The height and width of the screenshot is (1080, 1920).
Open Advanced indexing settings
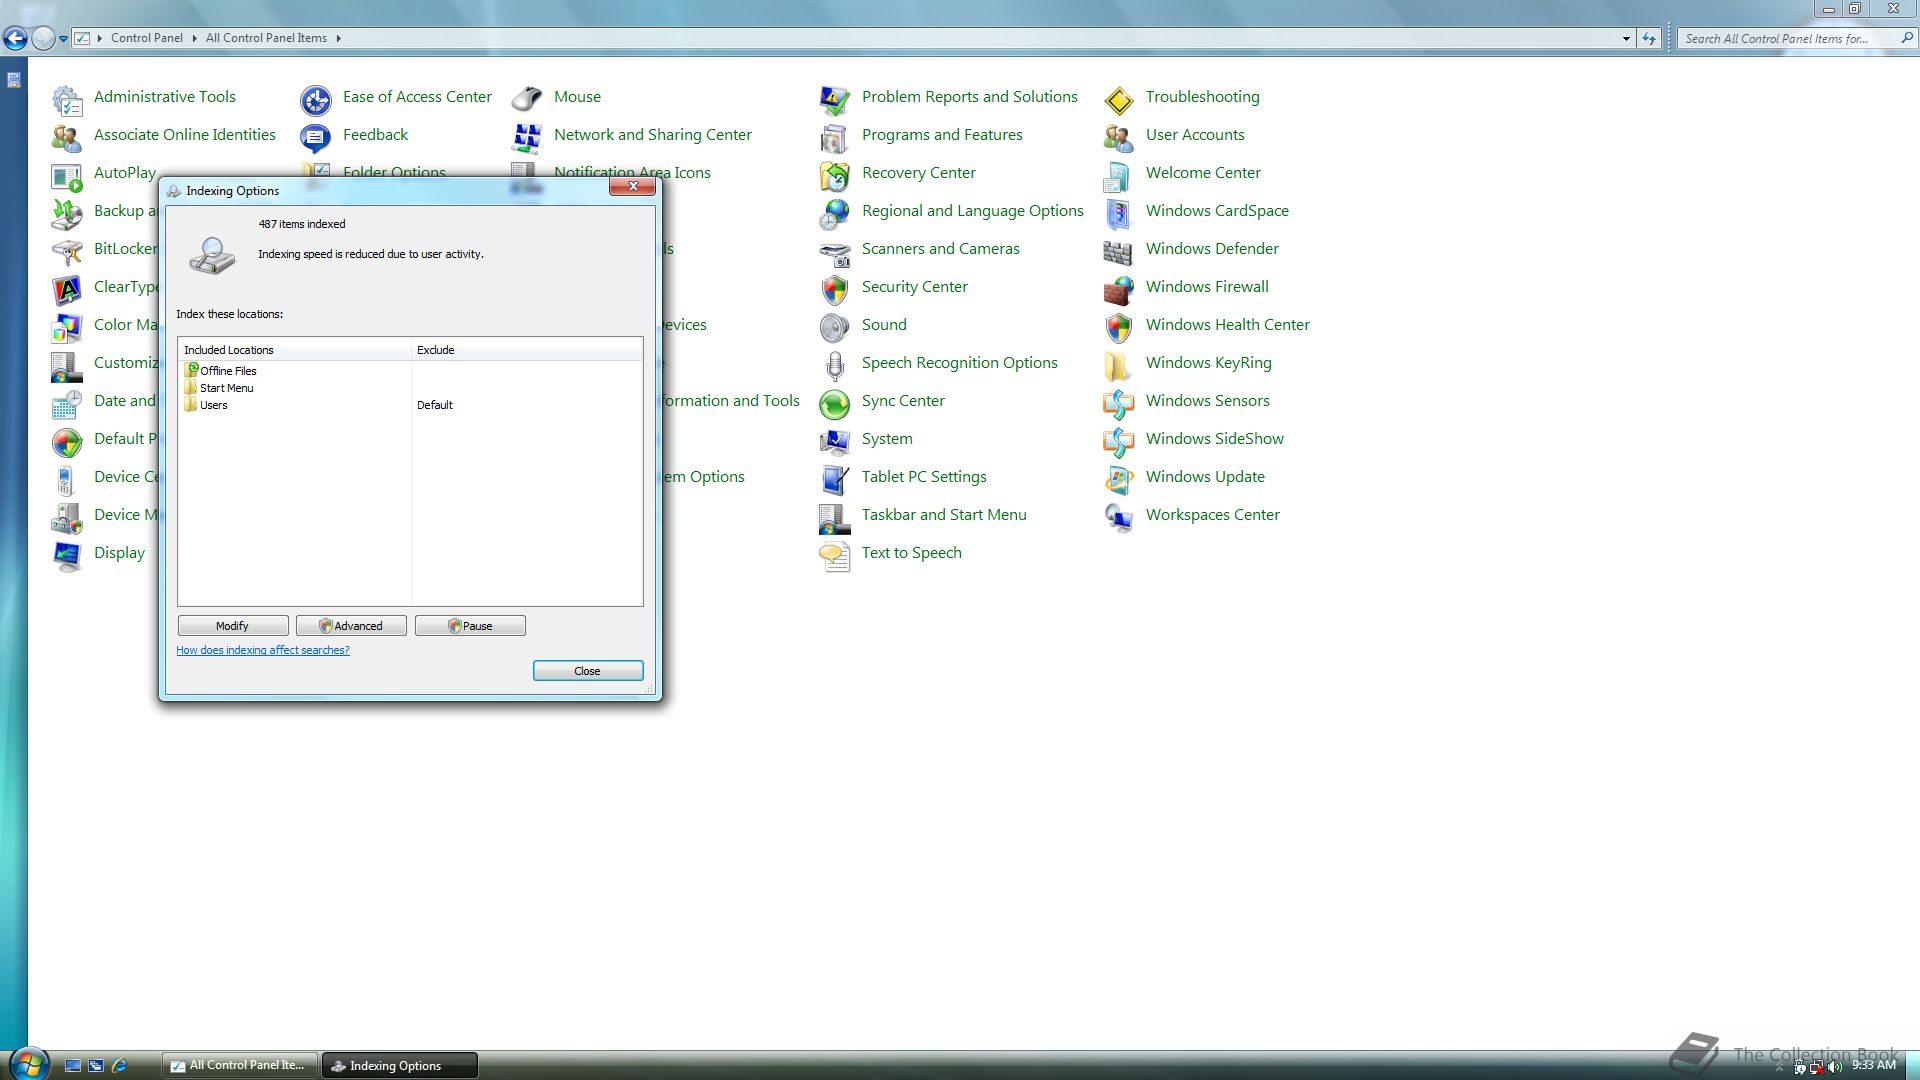pyautogui.click(x=351, y=626)
